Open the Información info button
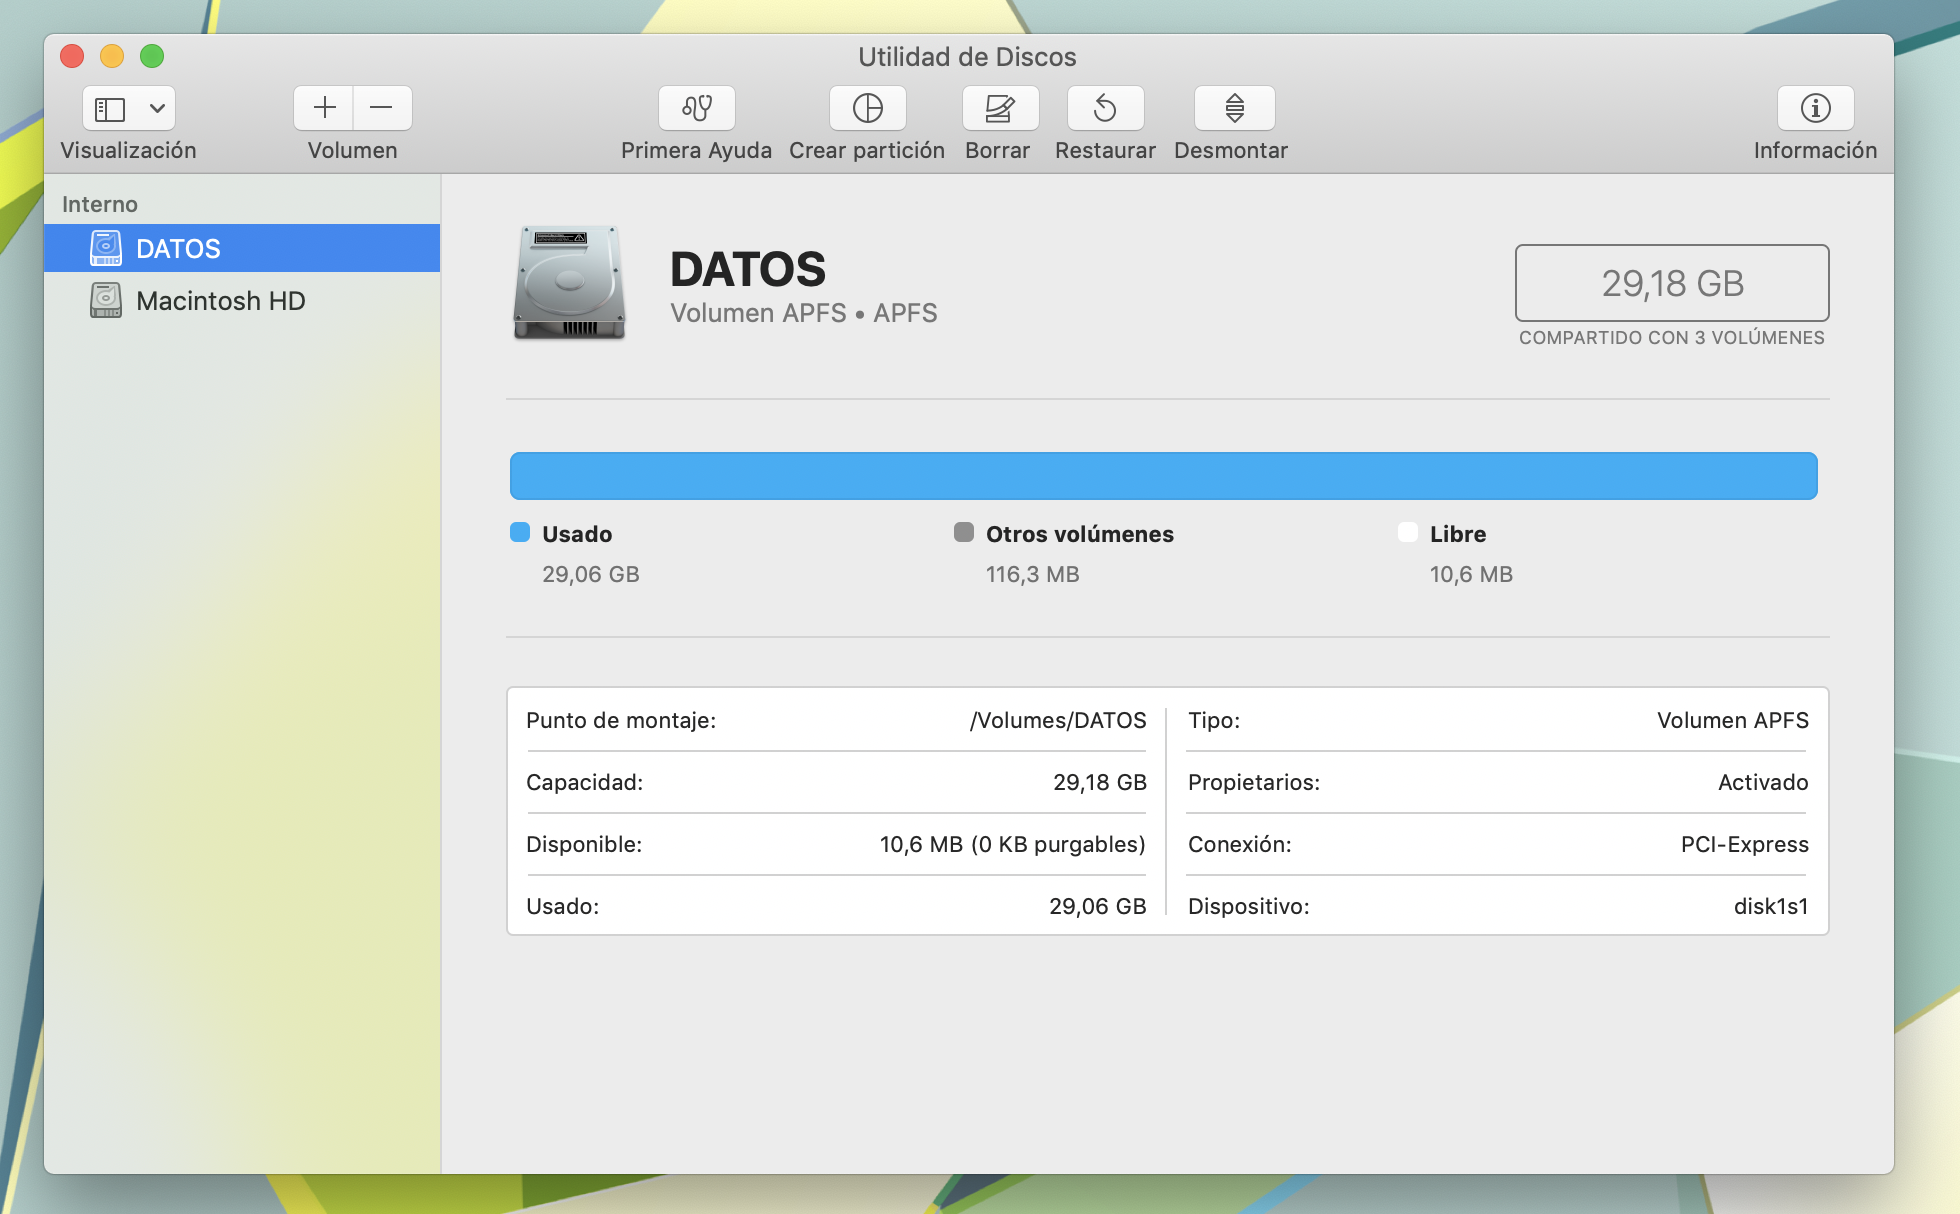 point(1815,108)
